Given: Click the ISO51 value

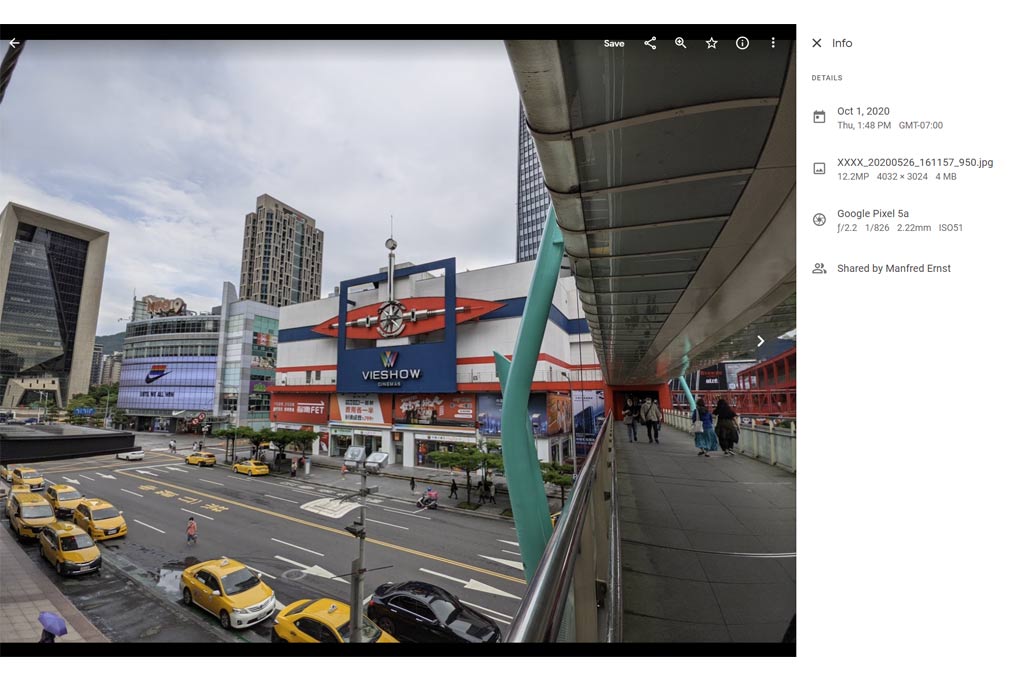Looking at the screenshot, I should pyautogui.click(x=950, y=228).
